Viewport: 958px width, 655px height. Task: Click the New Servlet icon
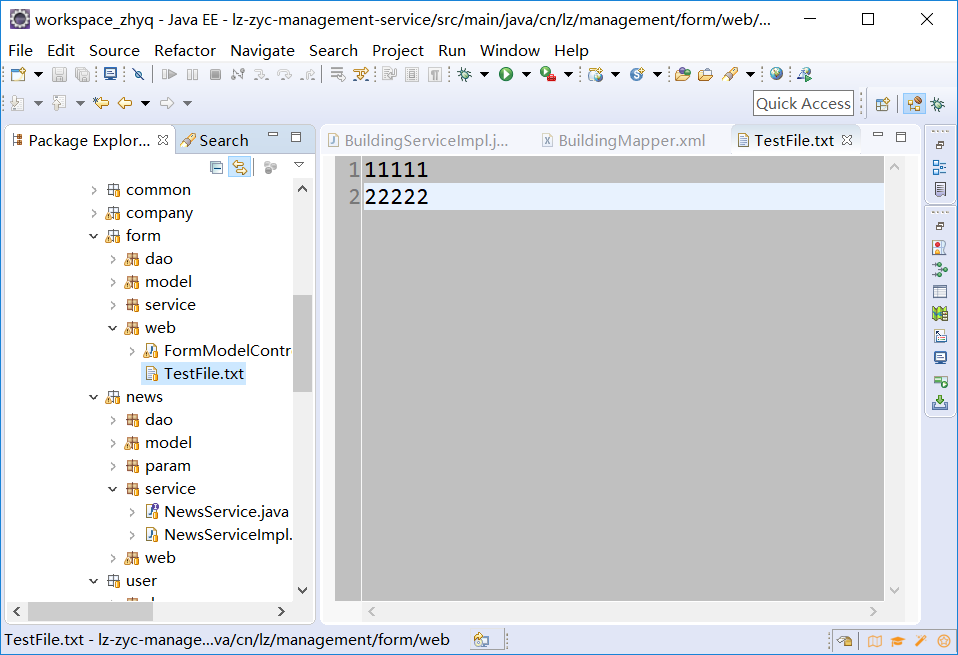pos(637,75)
